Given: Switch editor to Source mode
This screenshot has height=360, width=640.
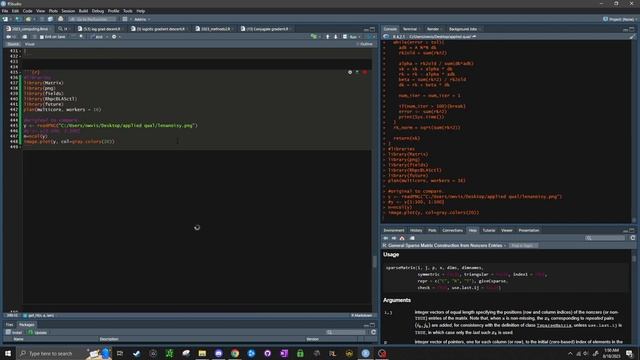Looking at the screenshot, I should pyautogui.click(x=13, y=44).
